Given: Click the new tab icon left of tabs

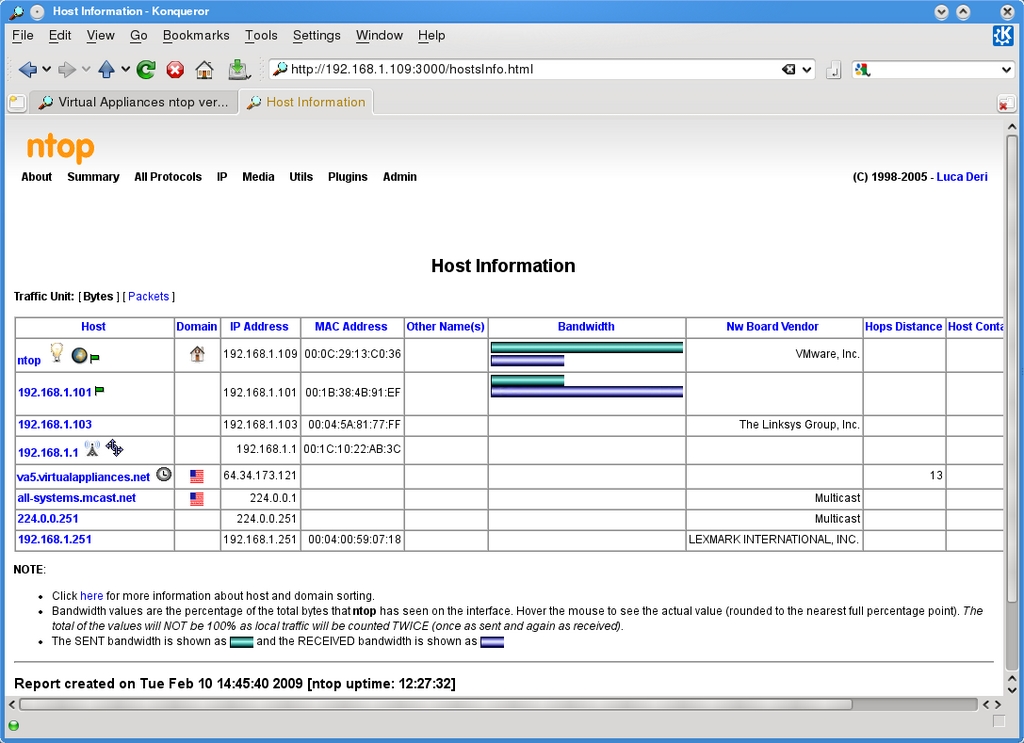Looking at the screenshot, I should [17, 102].
